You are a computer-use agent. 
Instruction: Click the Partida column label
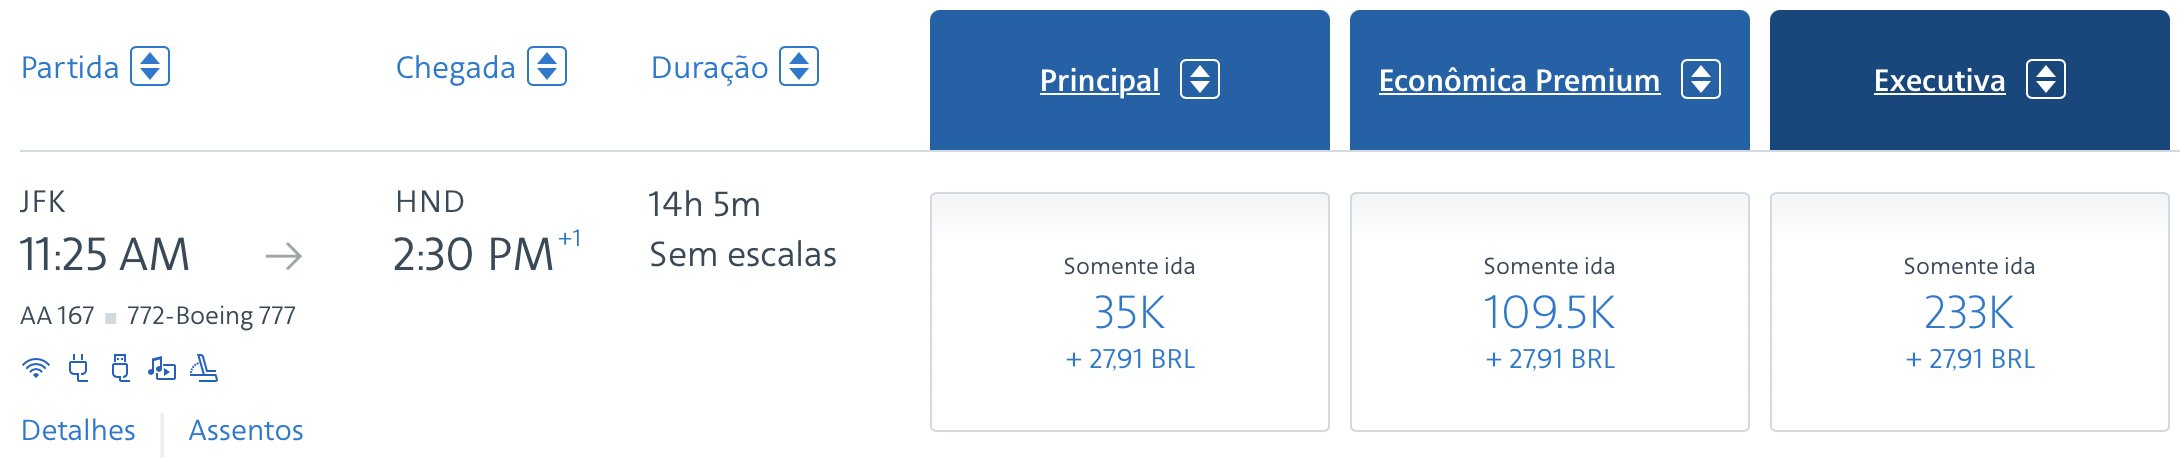pos(70,67)
